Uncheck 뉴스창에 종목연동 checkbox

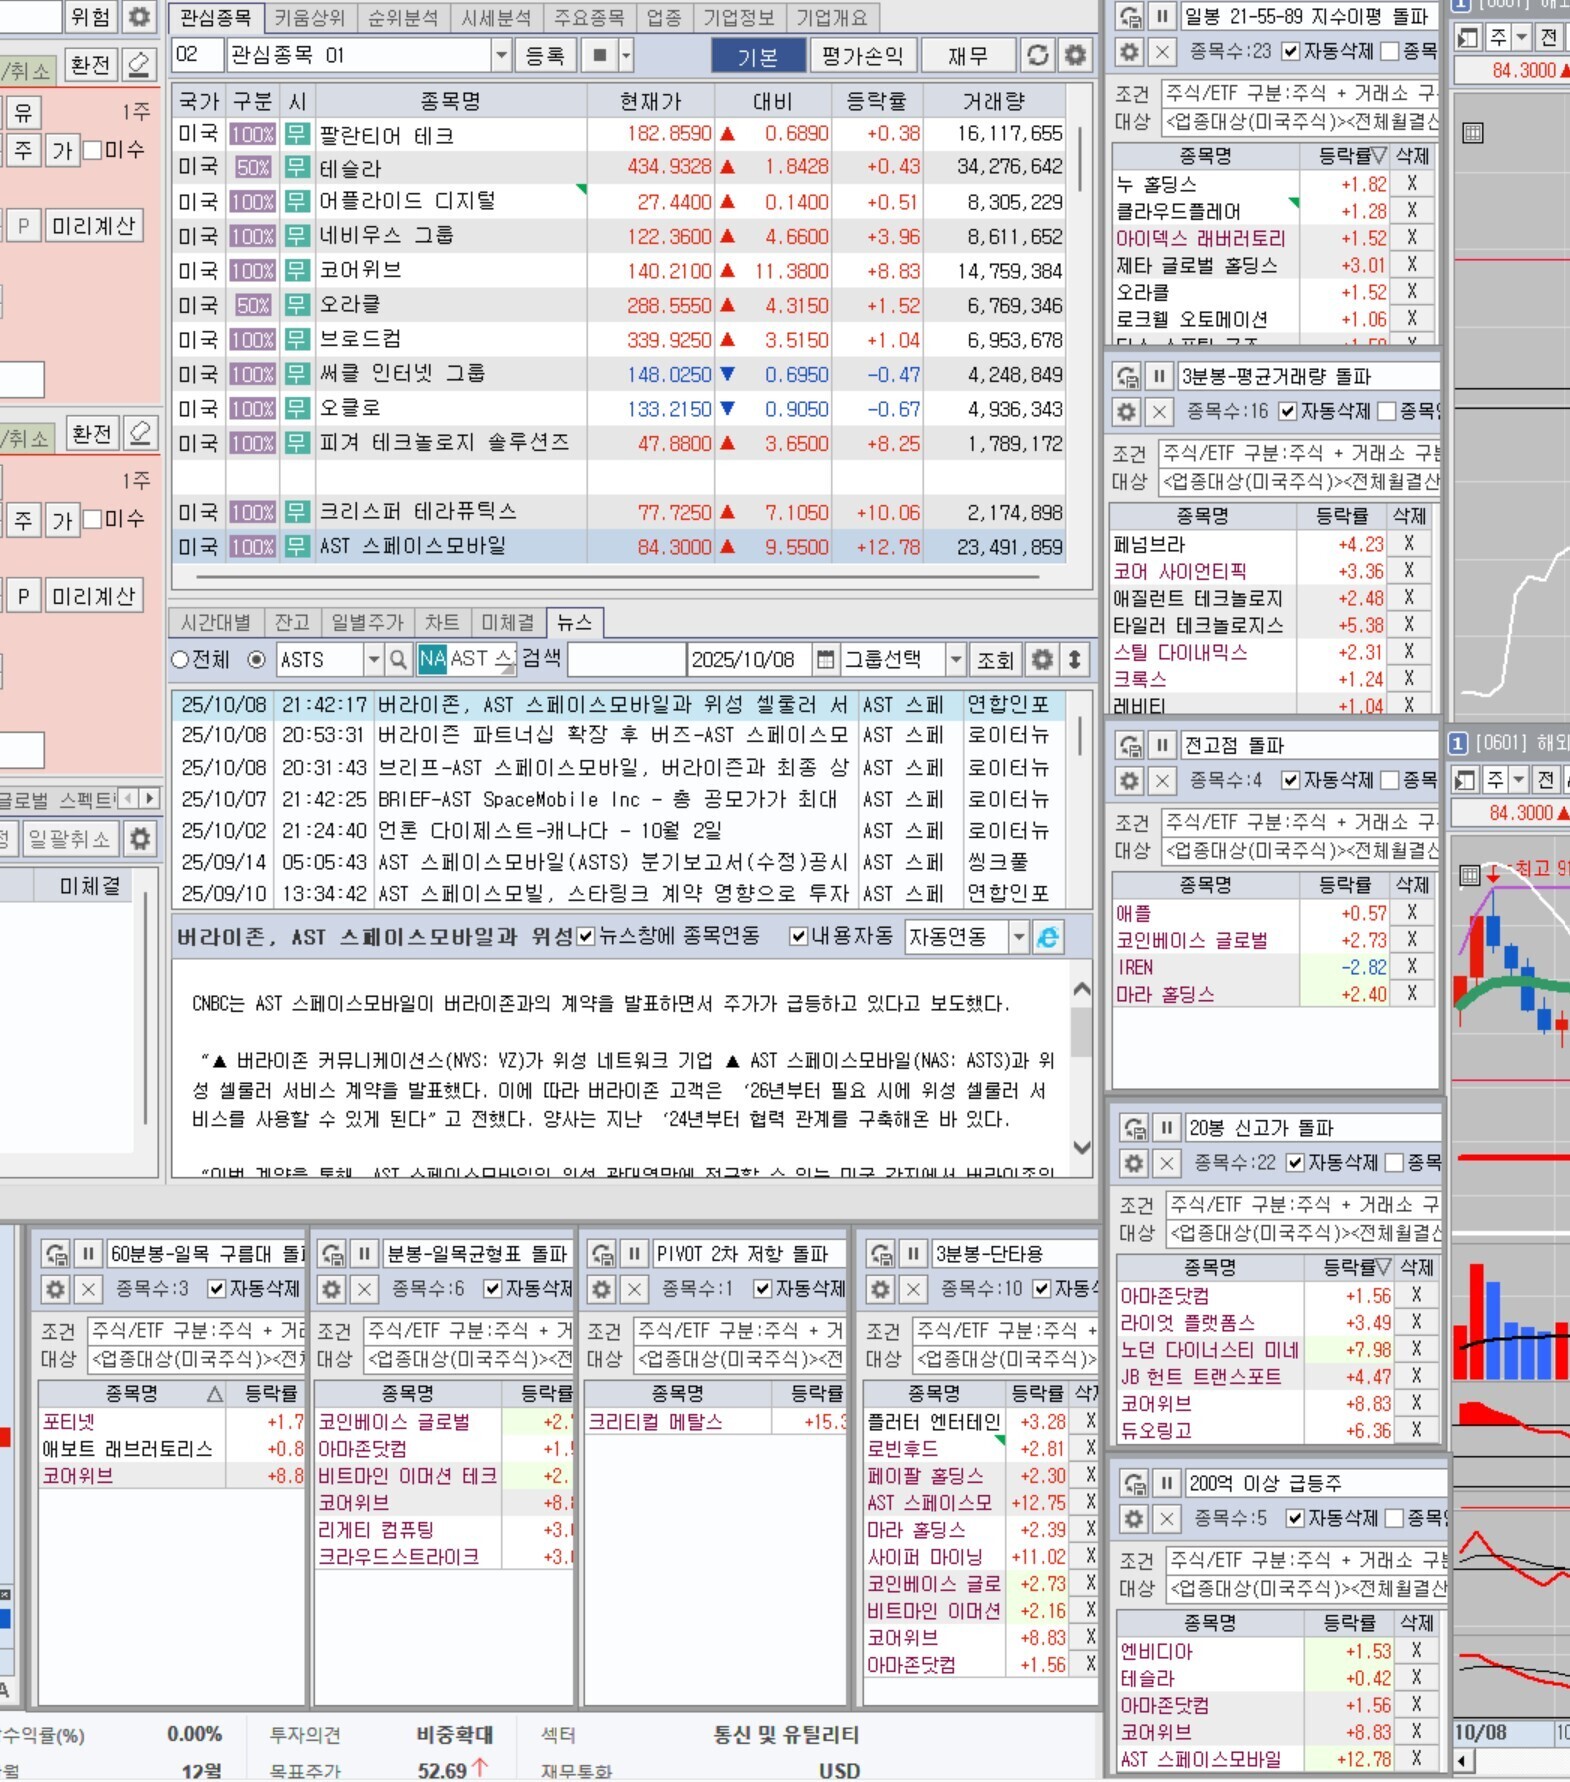586,937
